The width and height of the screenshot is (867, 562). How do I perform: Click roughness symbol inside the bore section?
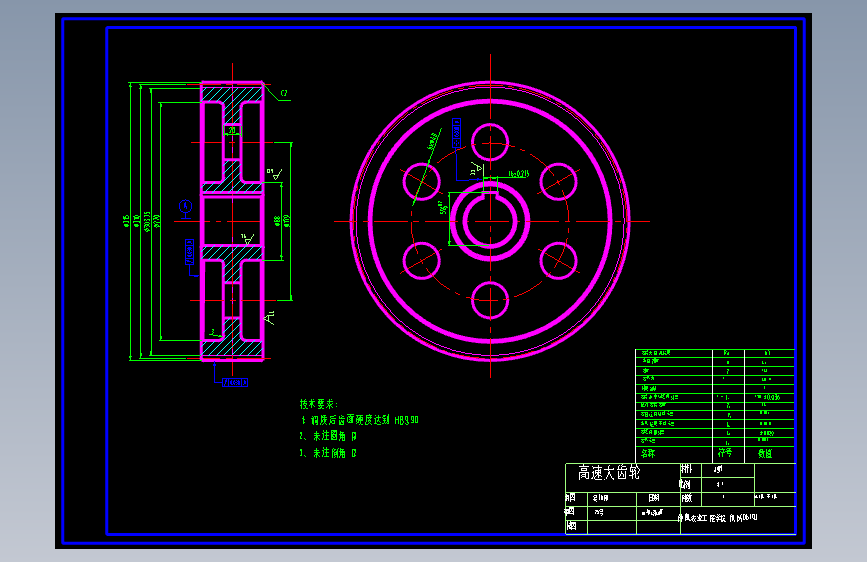247,239
